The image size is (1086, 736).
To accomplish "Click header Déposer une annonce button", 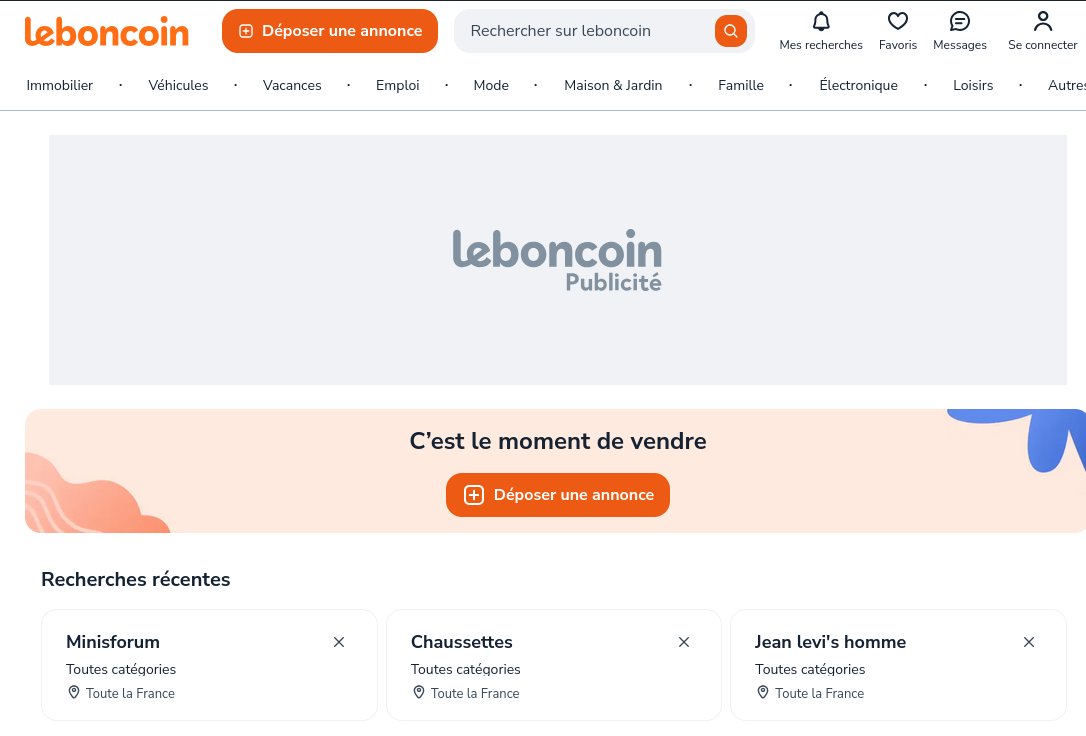I will coord(330,31).
